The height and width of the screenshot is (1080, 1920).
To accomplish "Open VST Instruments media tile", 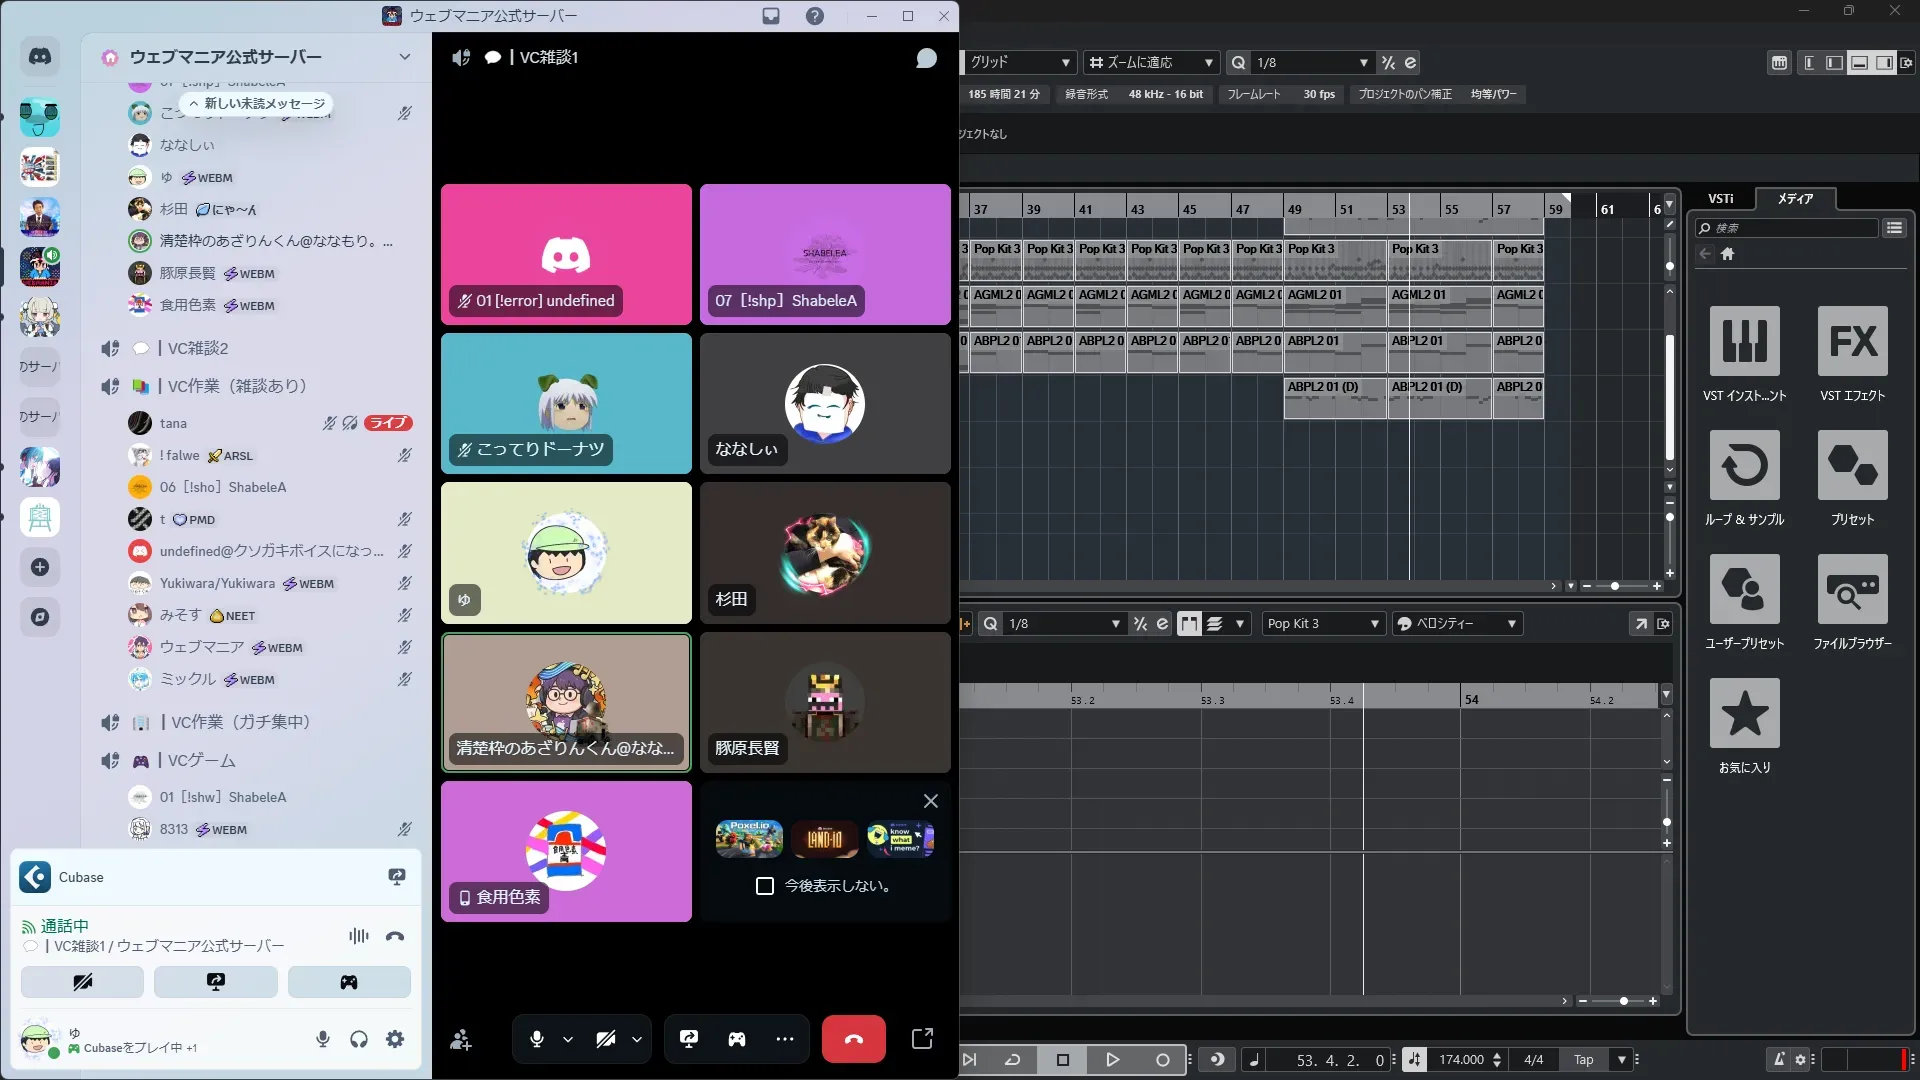I will point(1744,342).
